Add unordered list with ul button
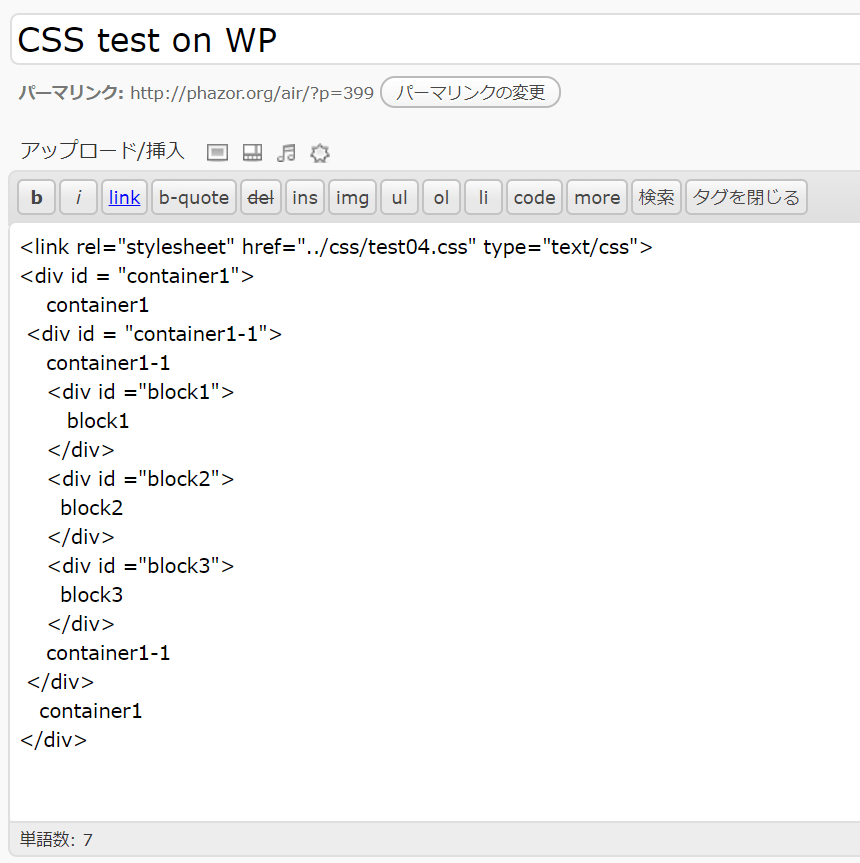The height and width of the screenshot is (863, 860). (x=399, y=197)
